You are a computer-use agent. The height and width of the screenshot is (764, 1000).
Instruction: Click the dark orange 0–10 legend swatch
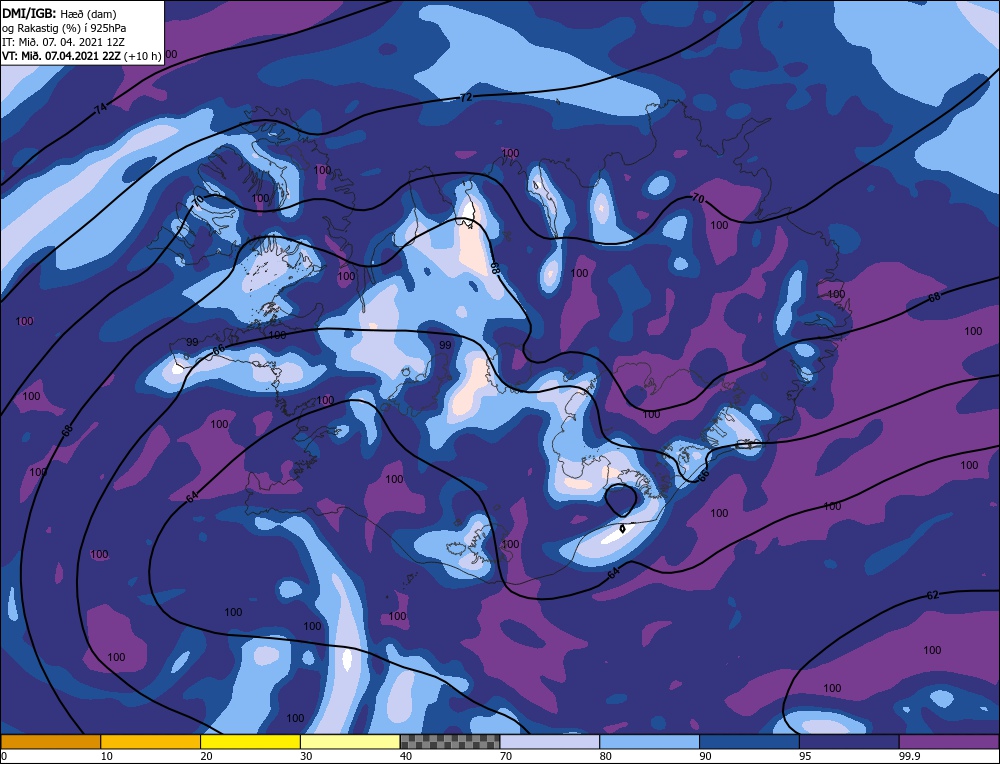[50, 741]
